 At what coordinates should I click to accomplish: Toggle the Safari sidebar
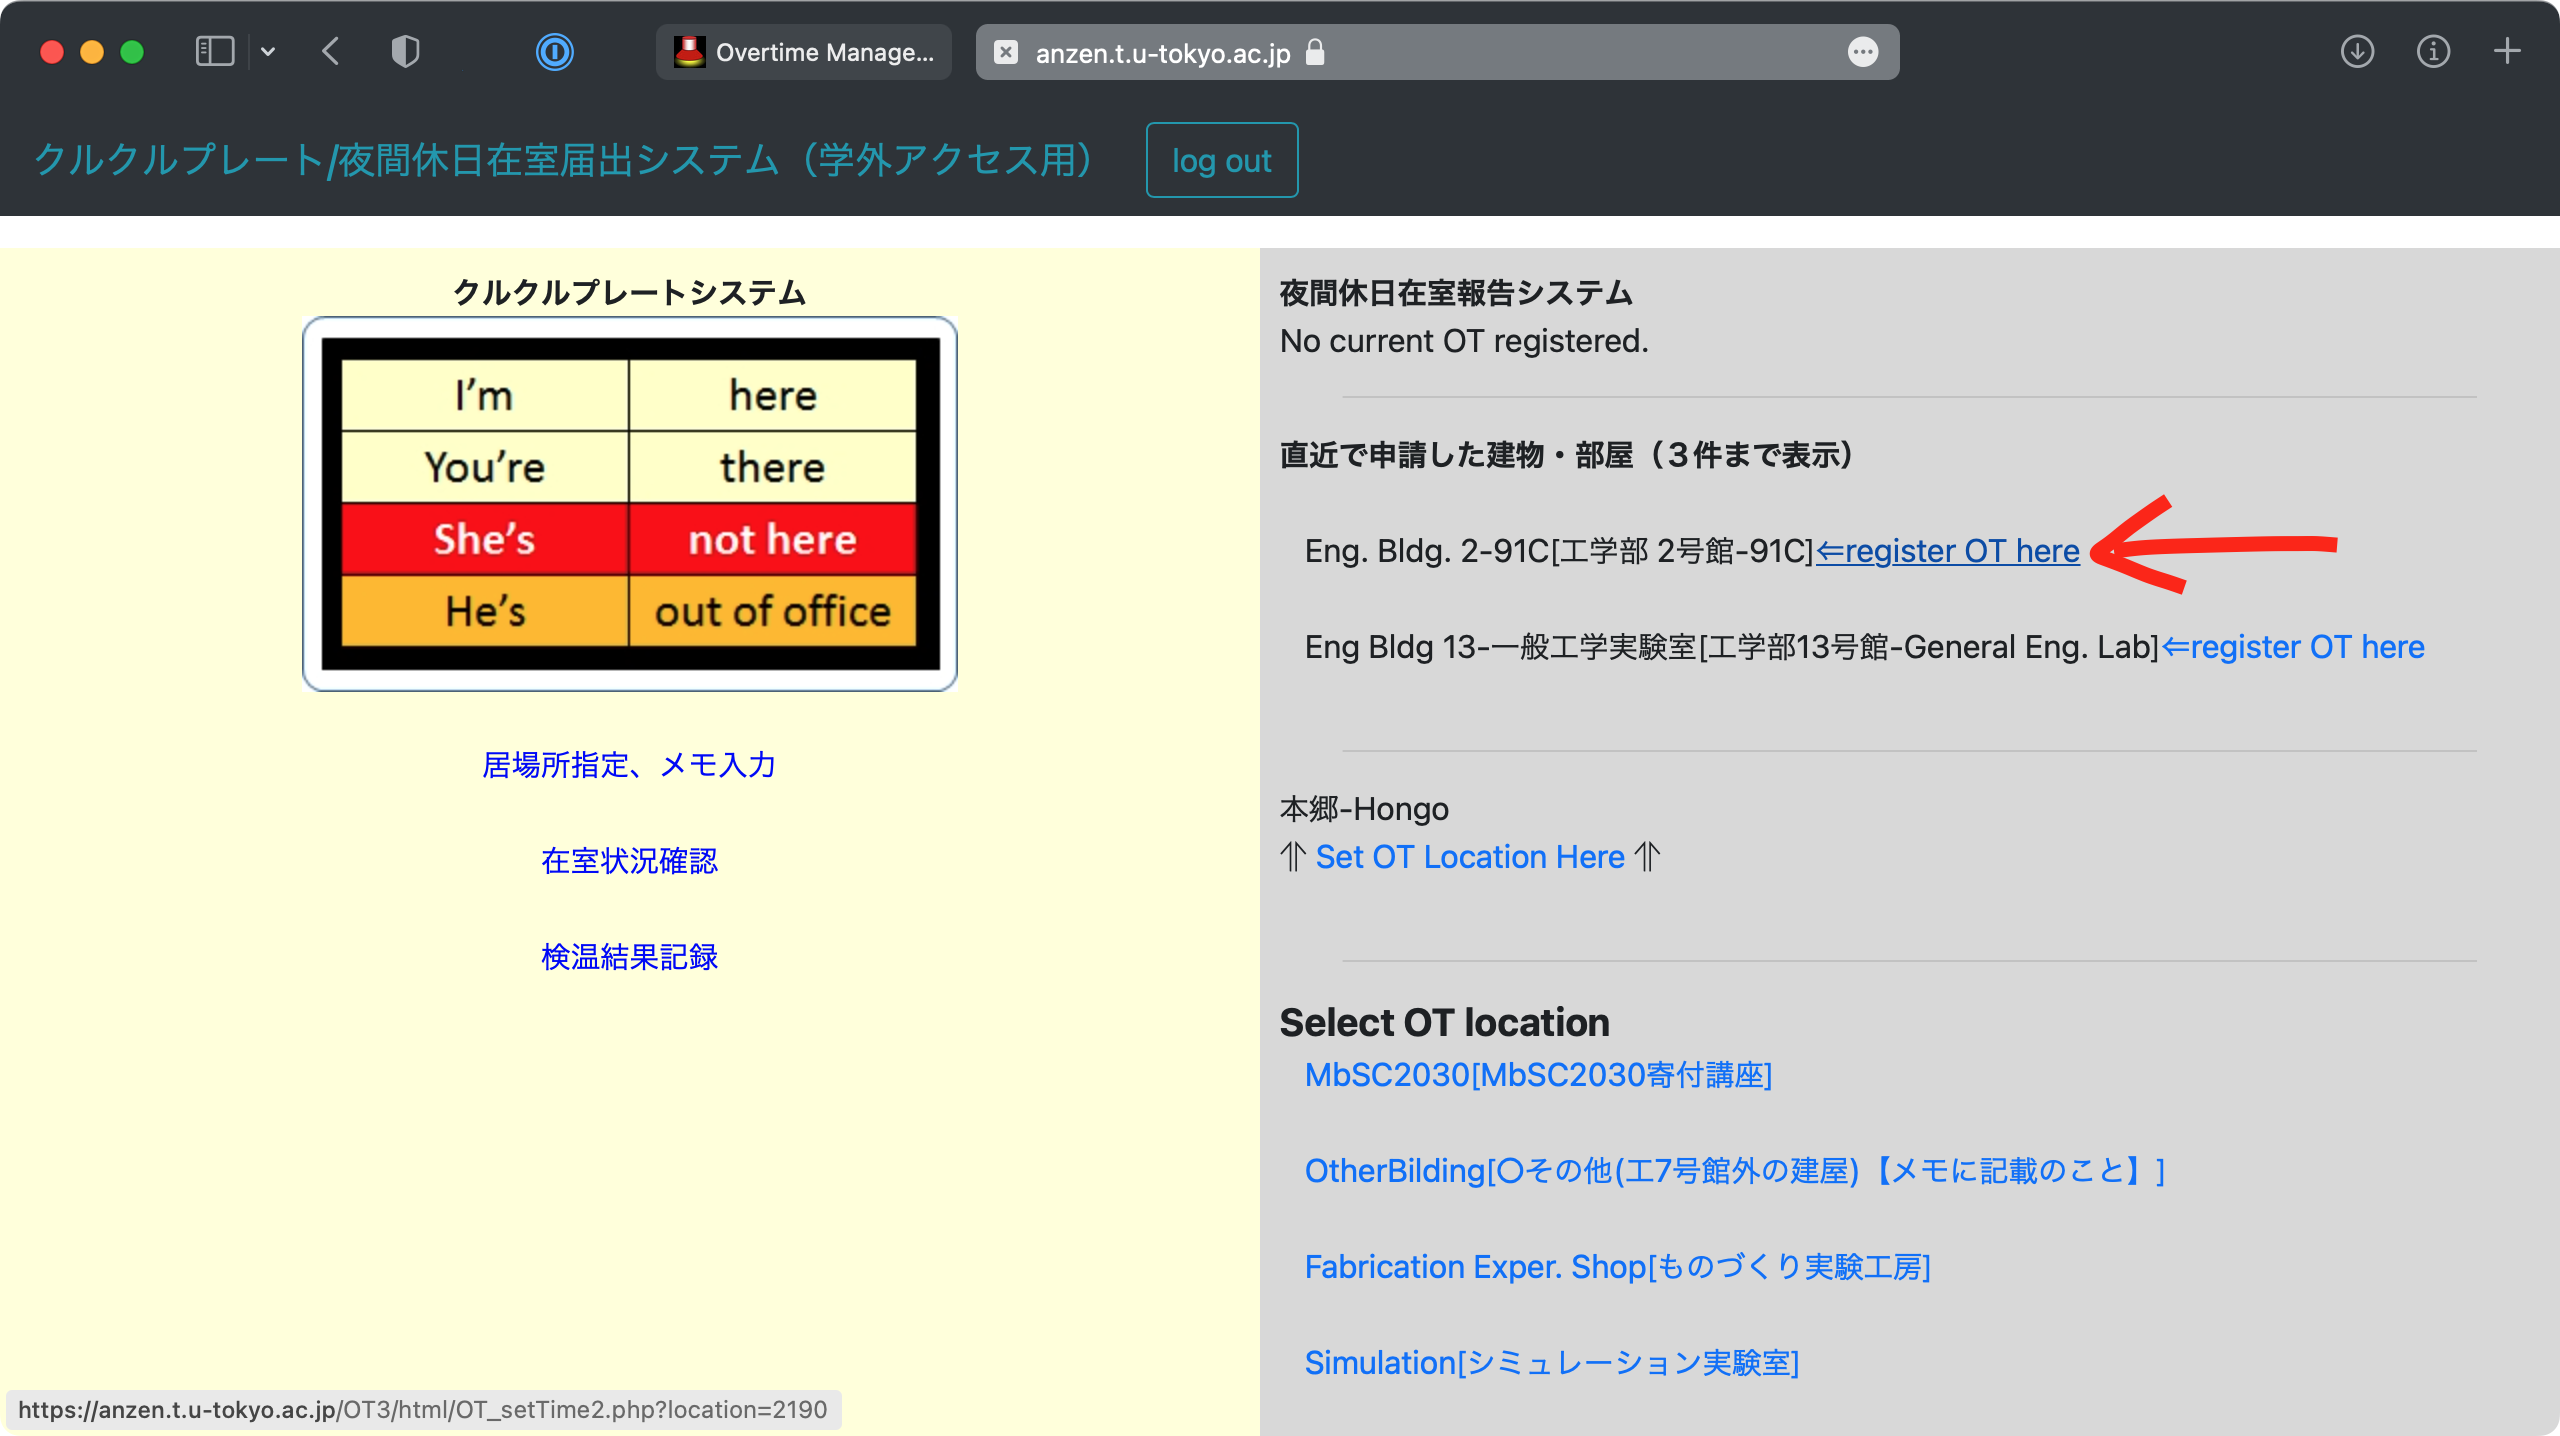(x=212, y=51)
